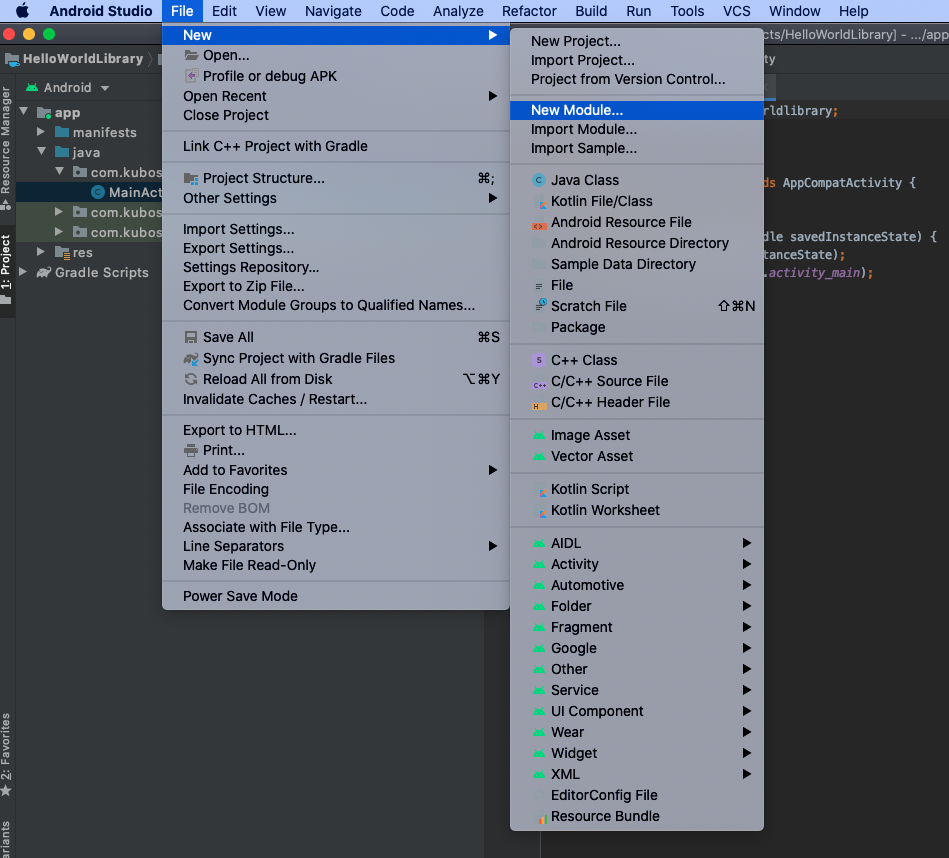949x858 pixels.
Task: Click the File item icon in submenu
Action: point(539,286)
